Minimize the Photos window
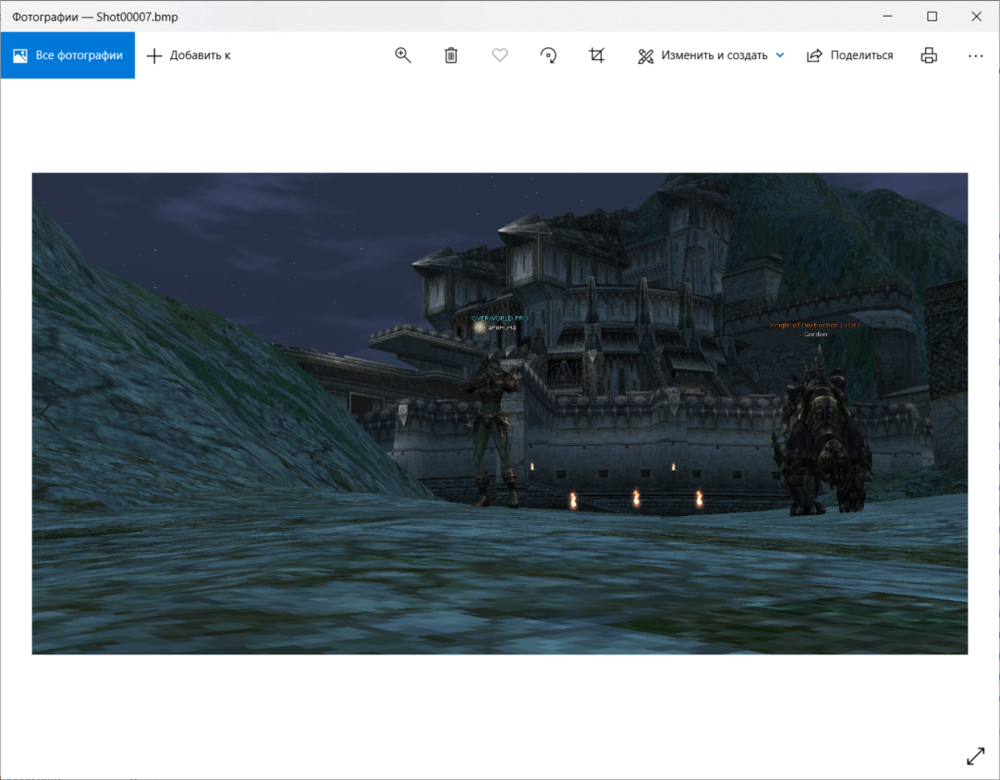 click(887, 17)
